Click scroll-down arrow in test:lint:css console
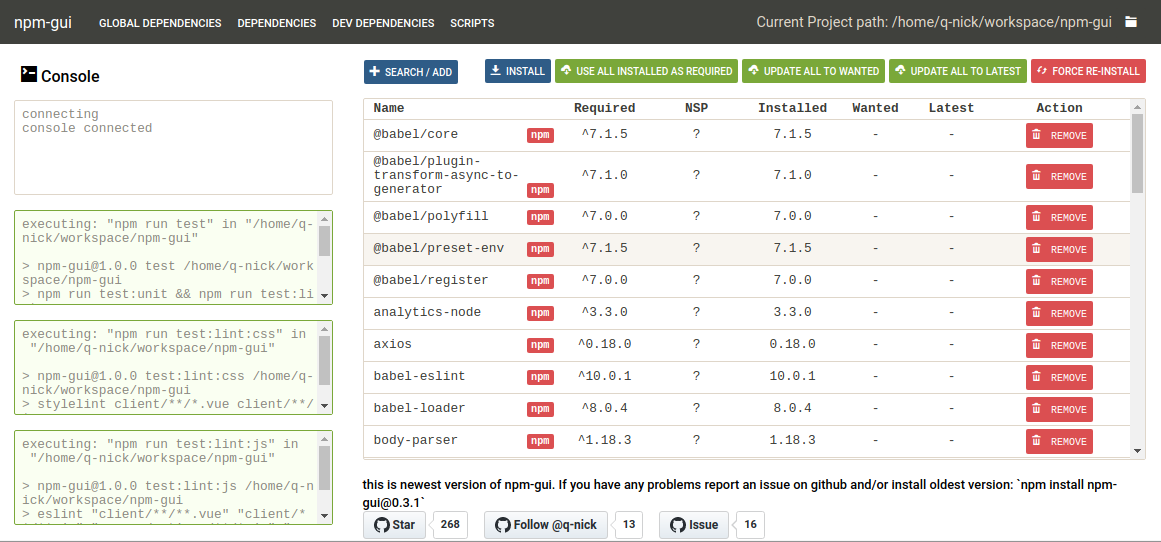Image resolution: width=1161 pixels, height=542 pixels. 324,406
